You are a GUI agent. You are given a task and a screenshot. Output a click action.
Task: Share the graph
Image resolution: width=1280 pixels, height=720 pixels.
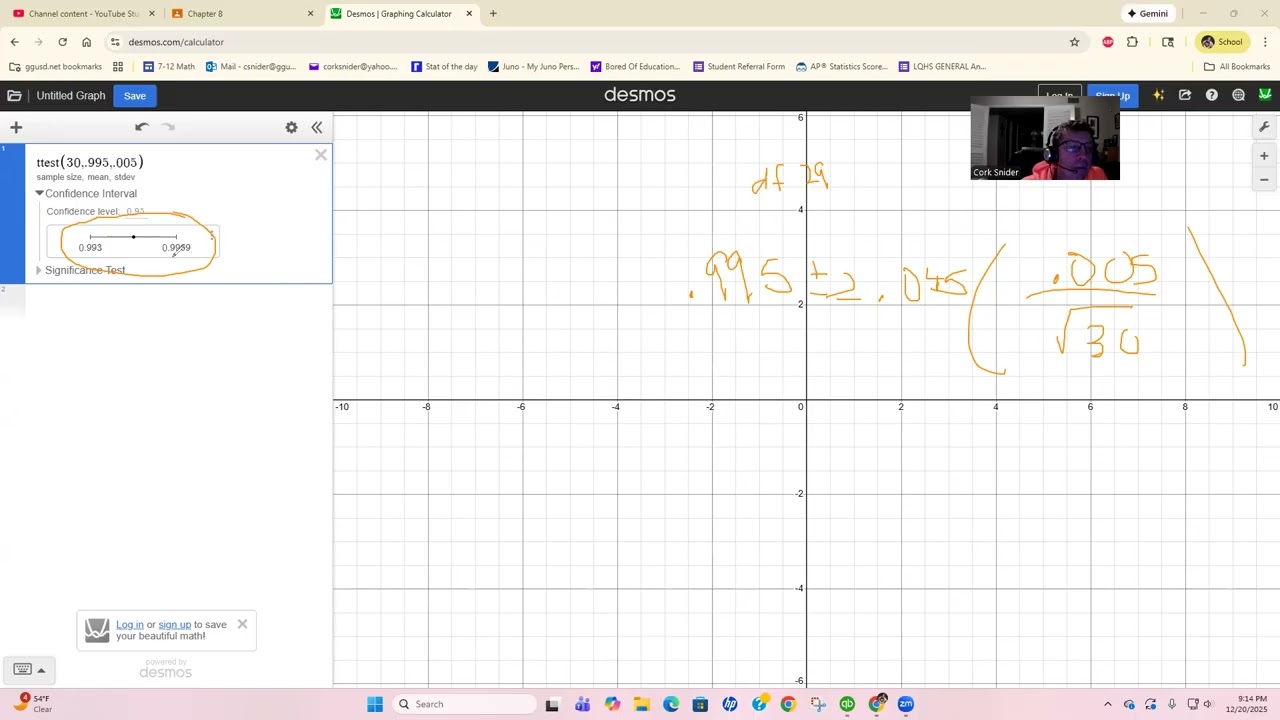(x=1185, y=95)
